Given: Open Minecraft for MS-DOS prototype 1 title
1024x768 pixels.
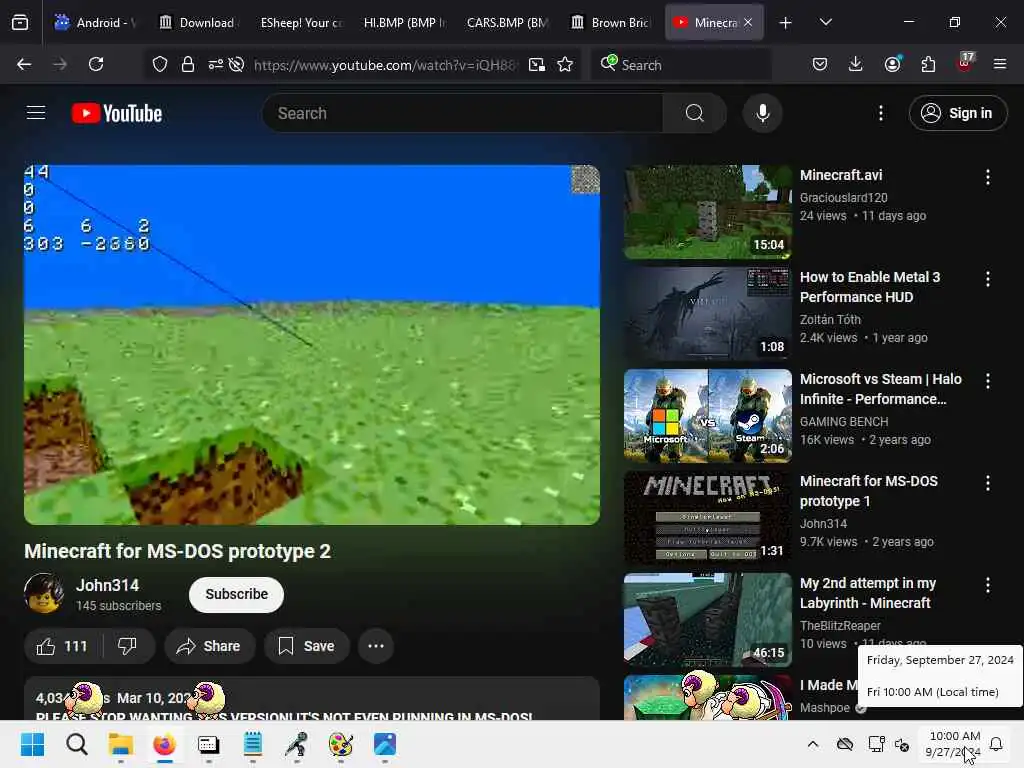Looking at the screenshot, I should (869, 491).
